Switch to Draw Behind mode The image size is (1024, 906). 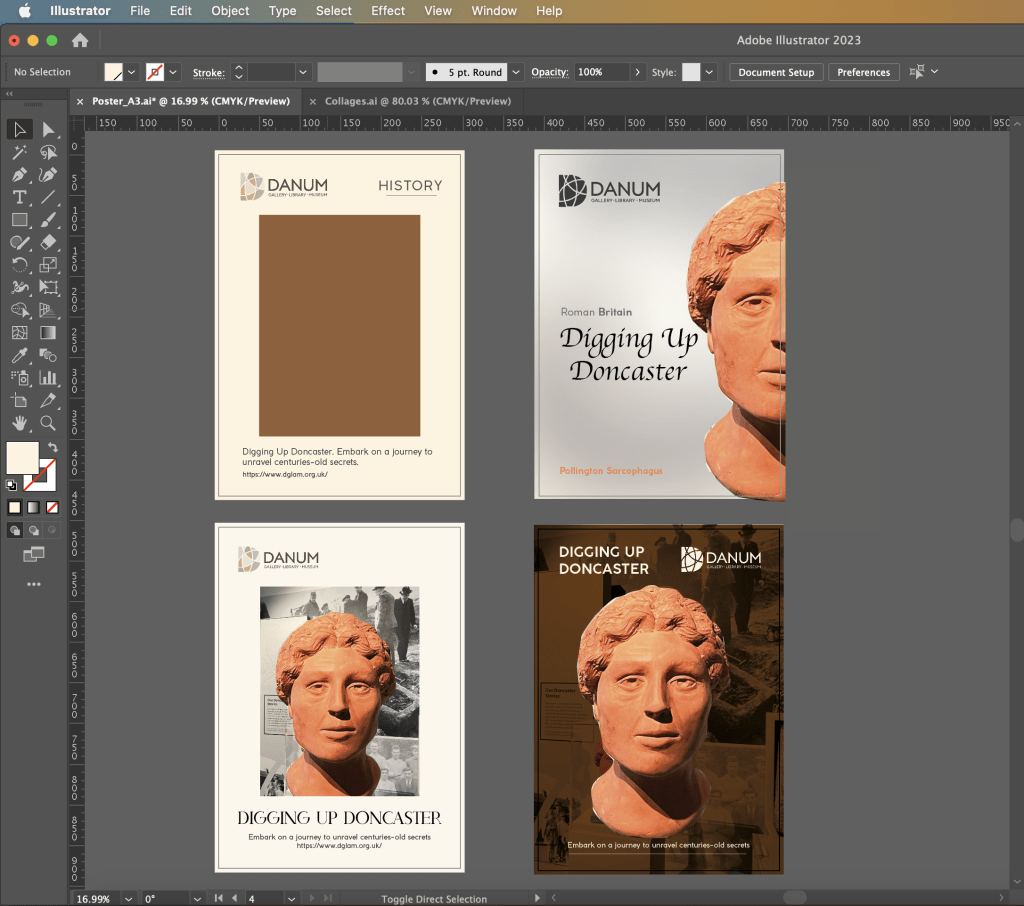tap(34, 530)
